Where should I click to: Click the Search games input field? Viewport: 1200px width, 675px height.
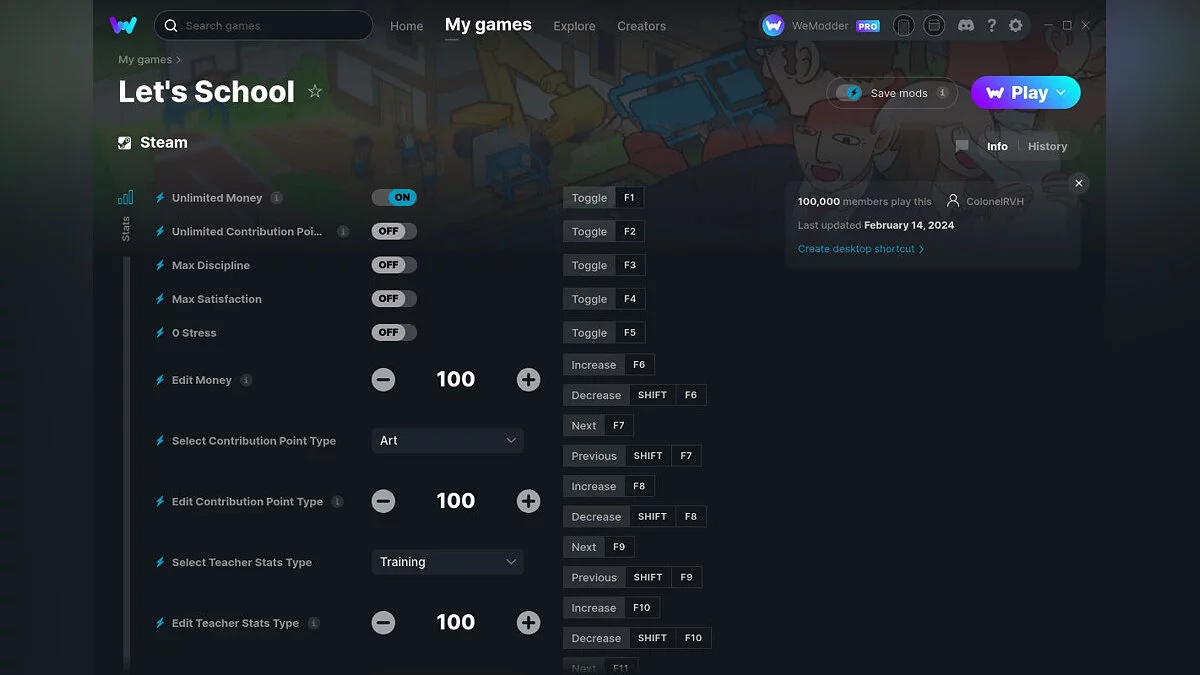(x=263, y=25)
